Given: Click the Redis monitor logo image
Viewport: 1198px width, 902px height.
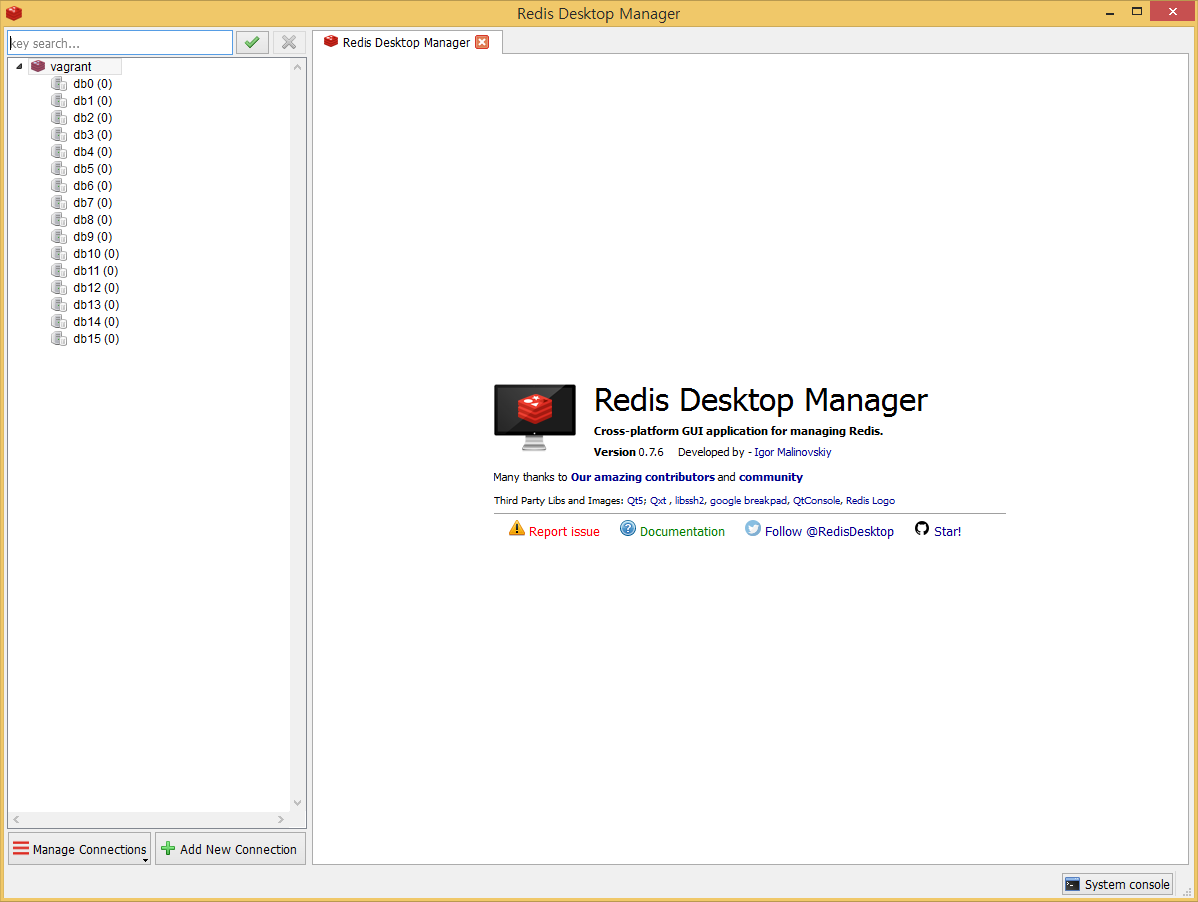Looking at the screenshot, I should coord(535,417).
